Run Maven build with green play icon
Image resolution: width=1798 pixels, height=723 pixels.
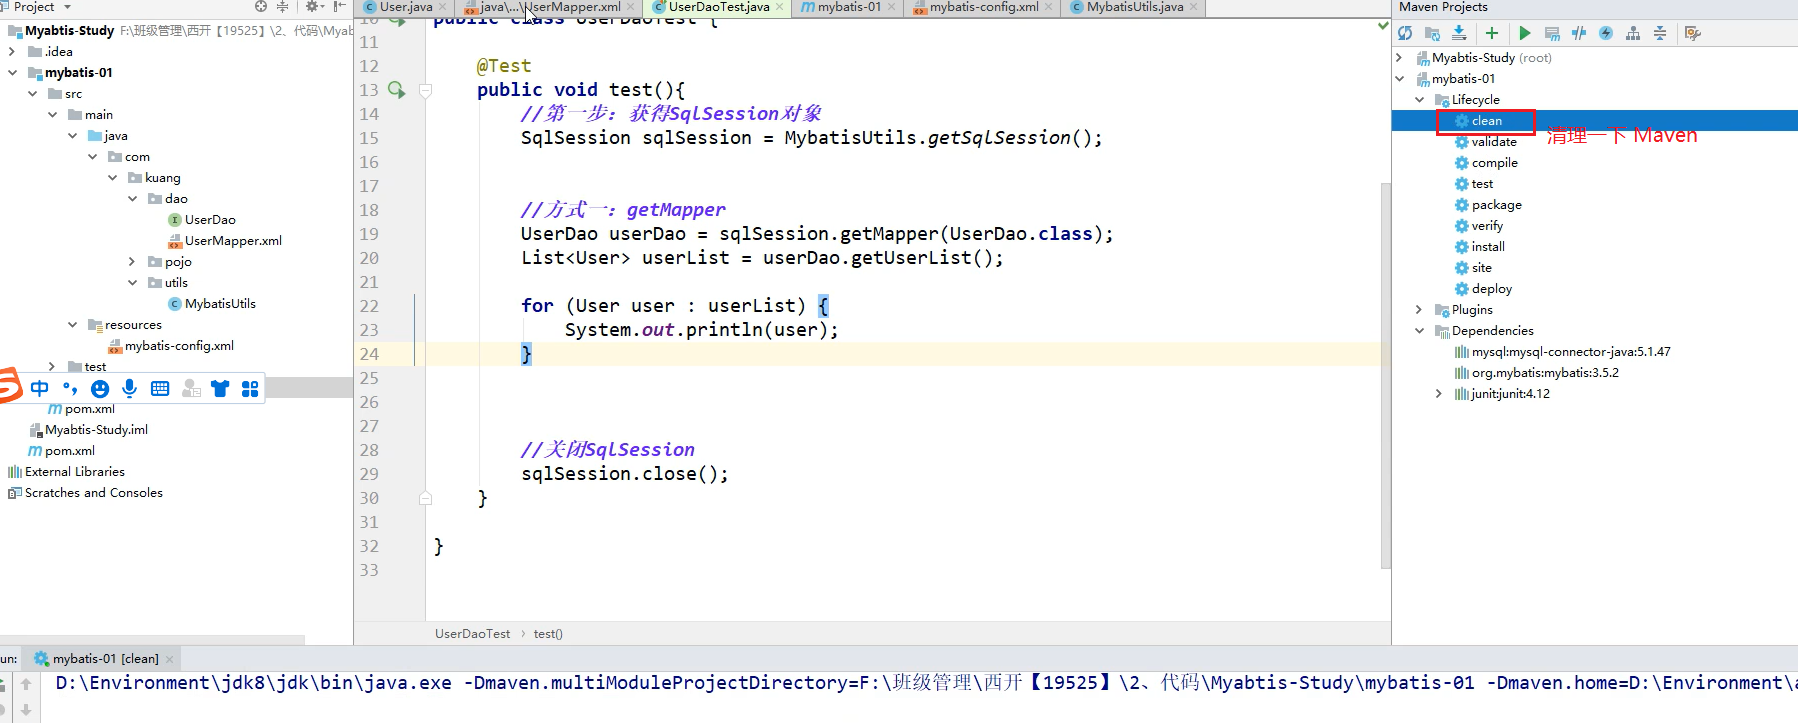pos(1525,33)
